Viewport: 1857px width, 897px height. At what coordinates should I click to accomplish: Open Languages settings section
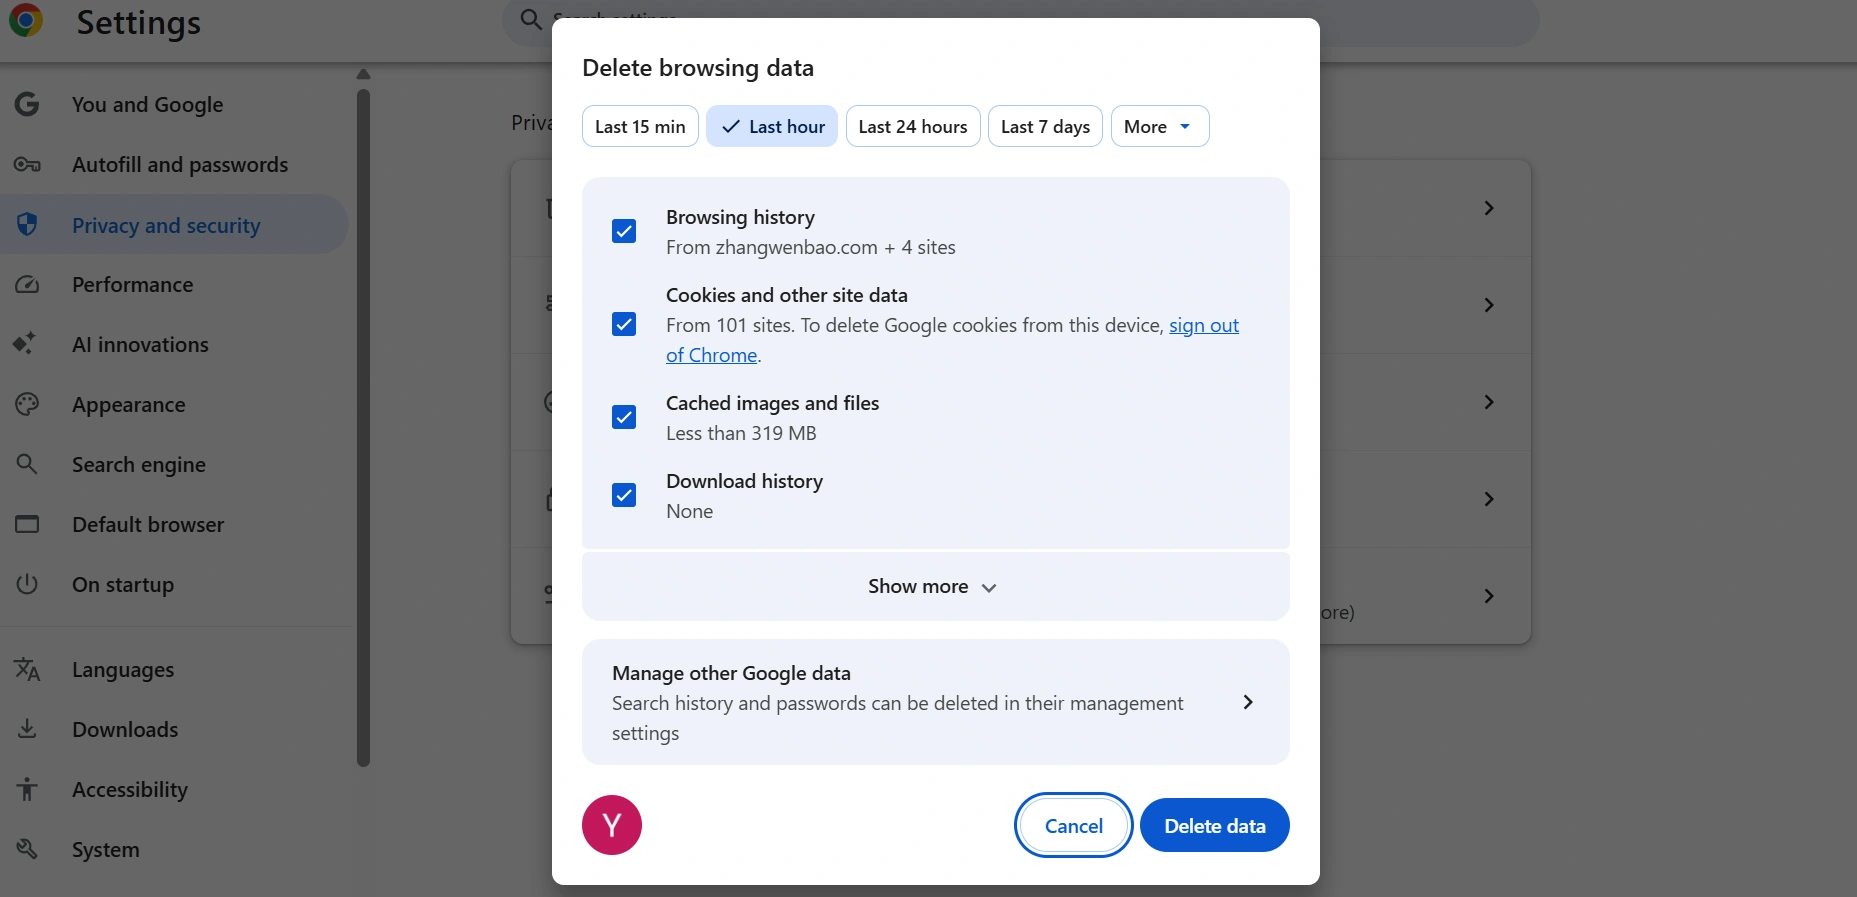pos(174,669)
